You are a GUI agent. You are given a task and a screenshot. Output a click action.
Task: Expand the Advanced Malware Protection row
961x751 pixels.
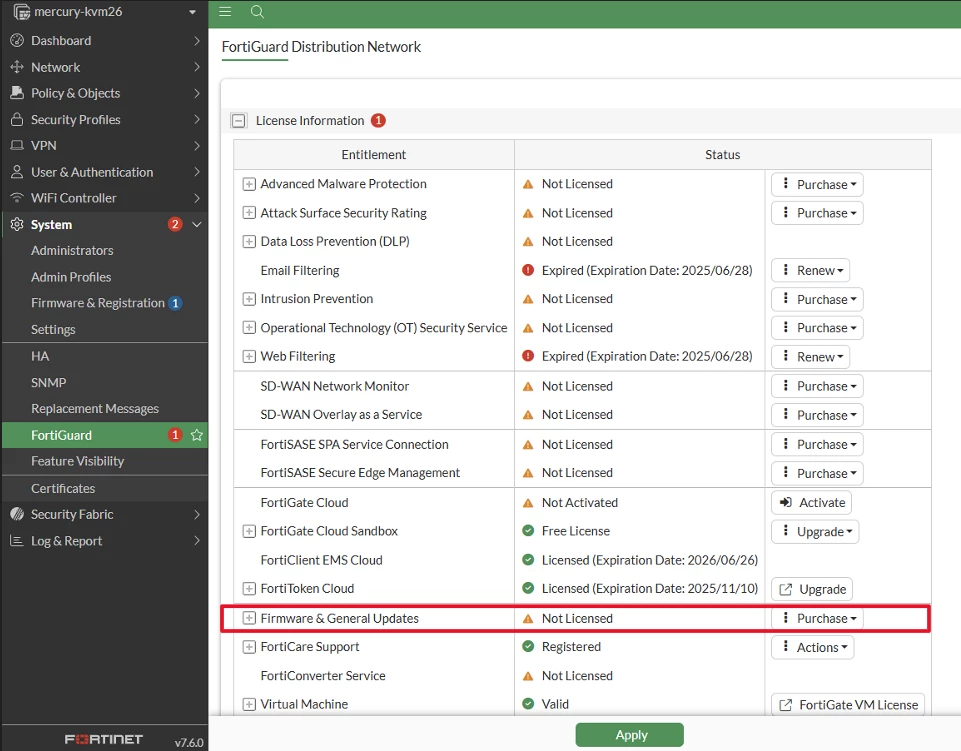249,184
